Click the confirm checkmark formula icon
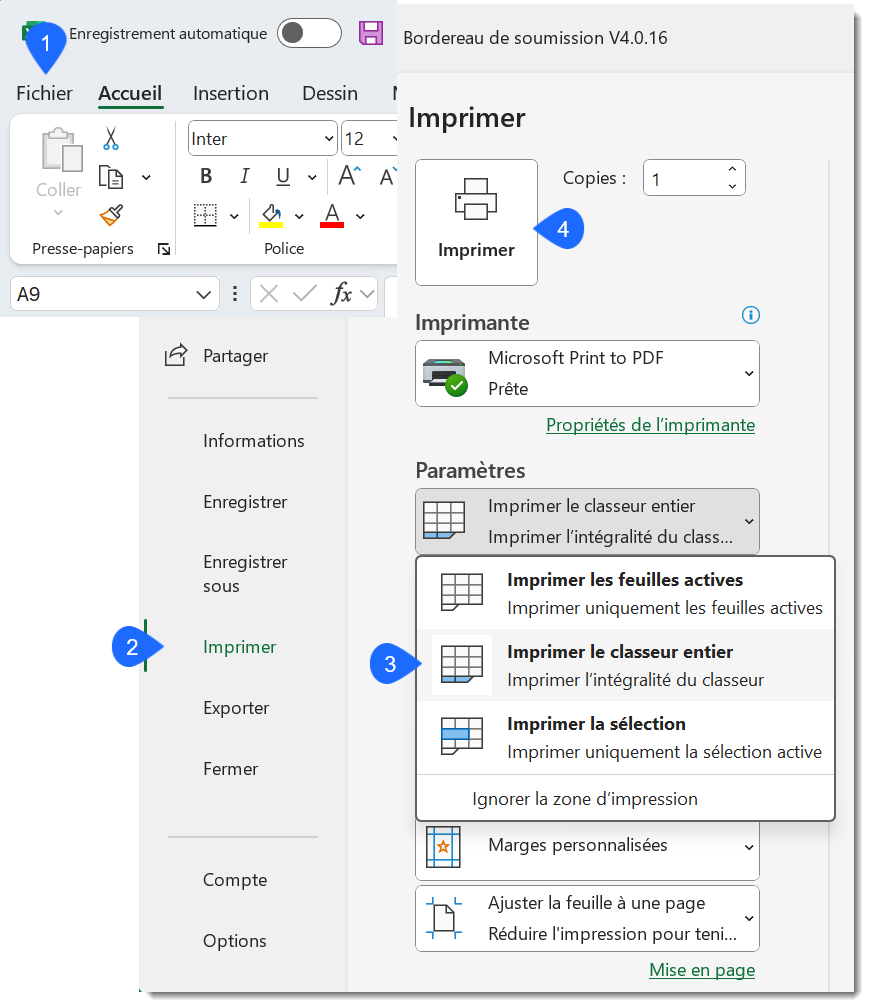Image resolution: width=869 pixels, height=1007 pixels. [304, 294]
